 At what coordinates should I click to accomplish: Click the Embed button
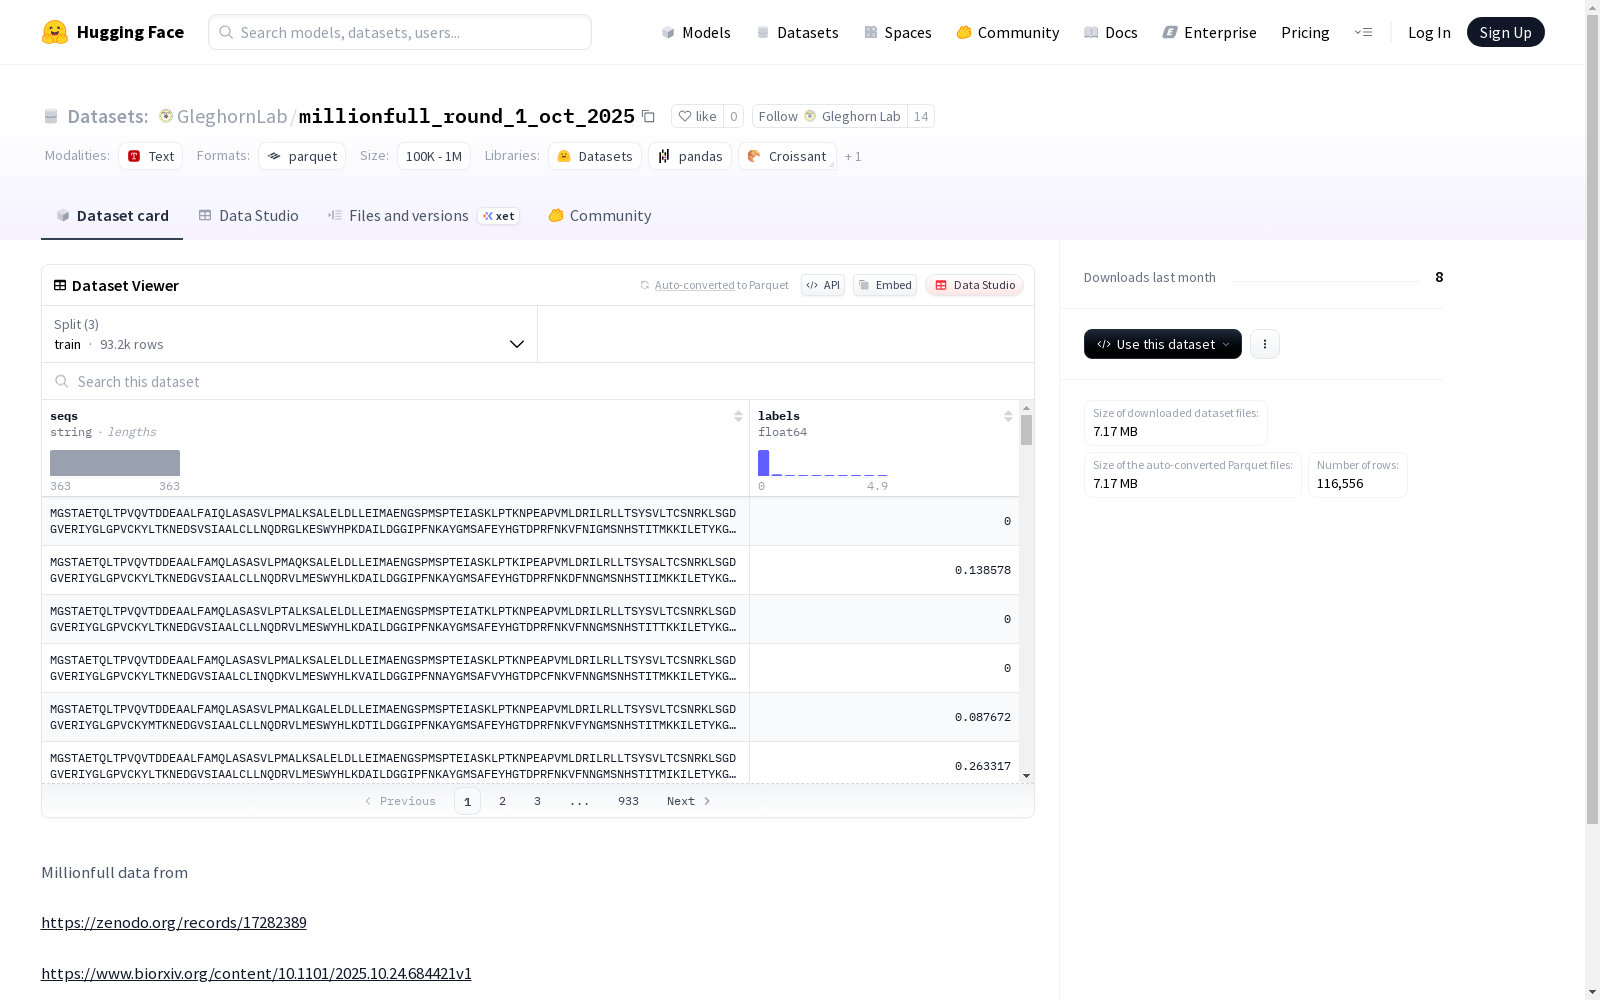coord(885,285)
